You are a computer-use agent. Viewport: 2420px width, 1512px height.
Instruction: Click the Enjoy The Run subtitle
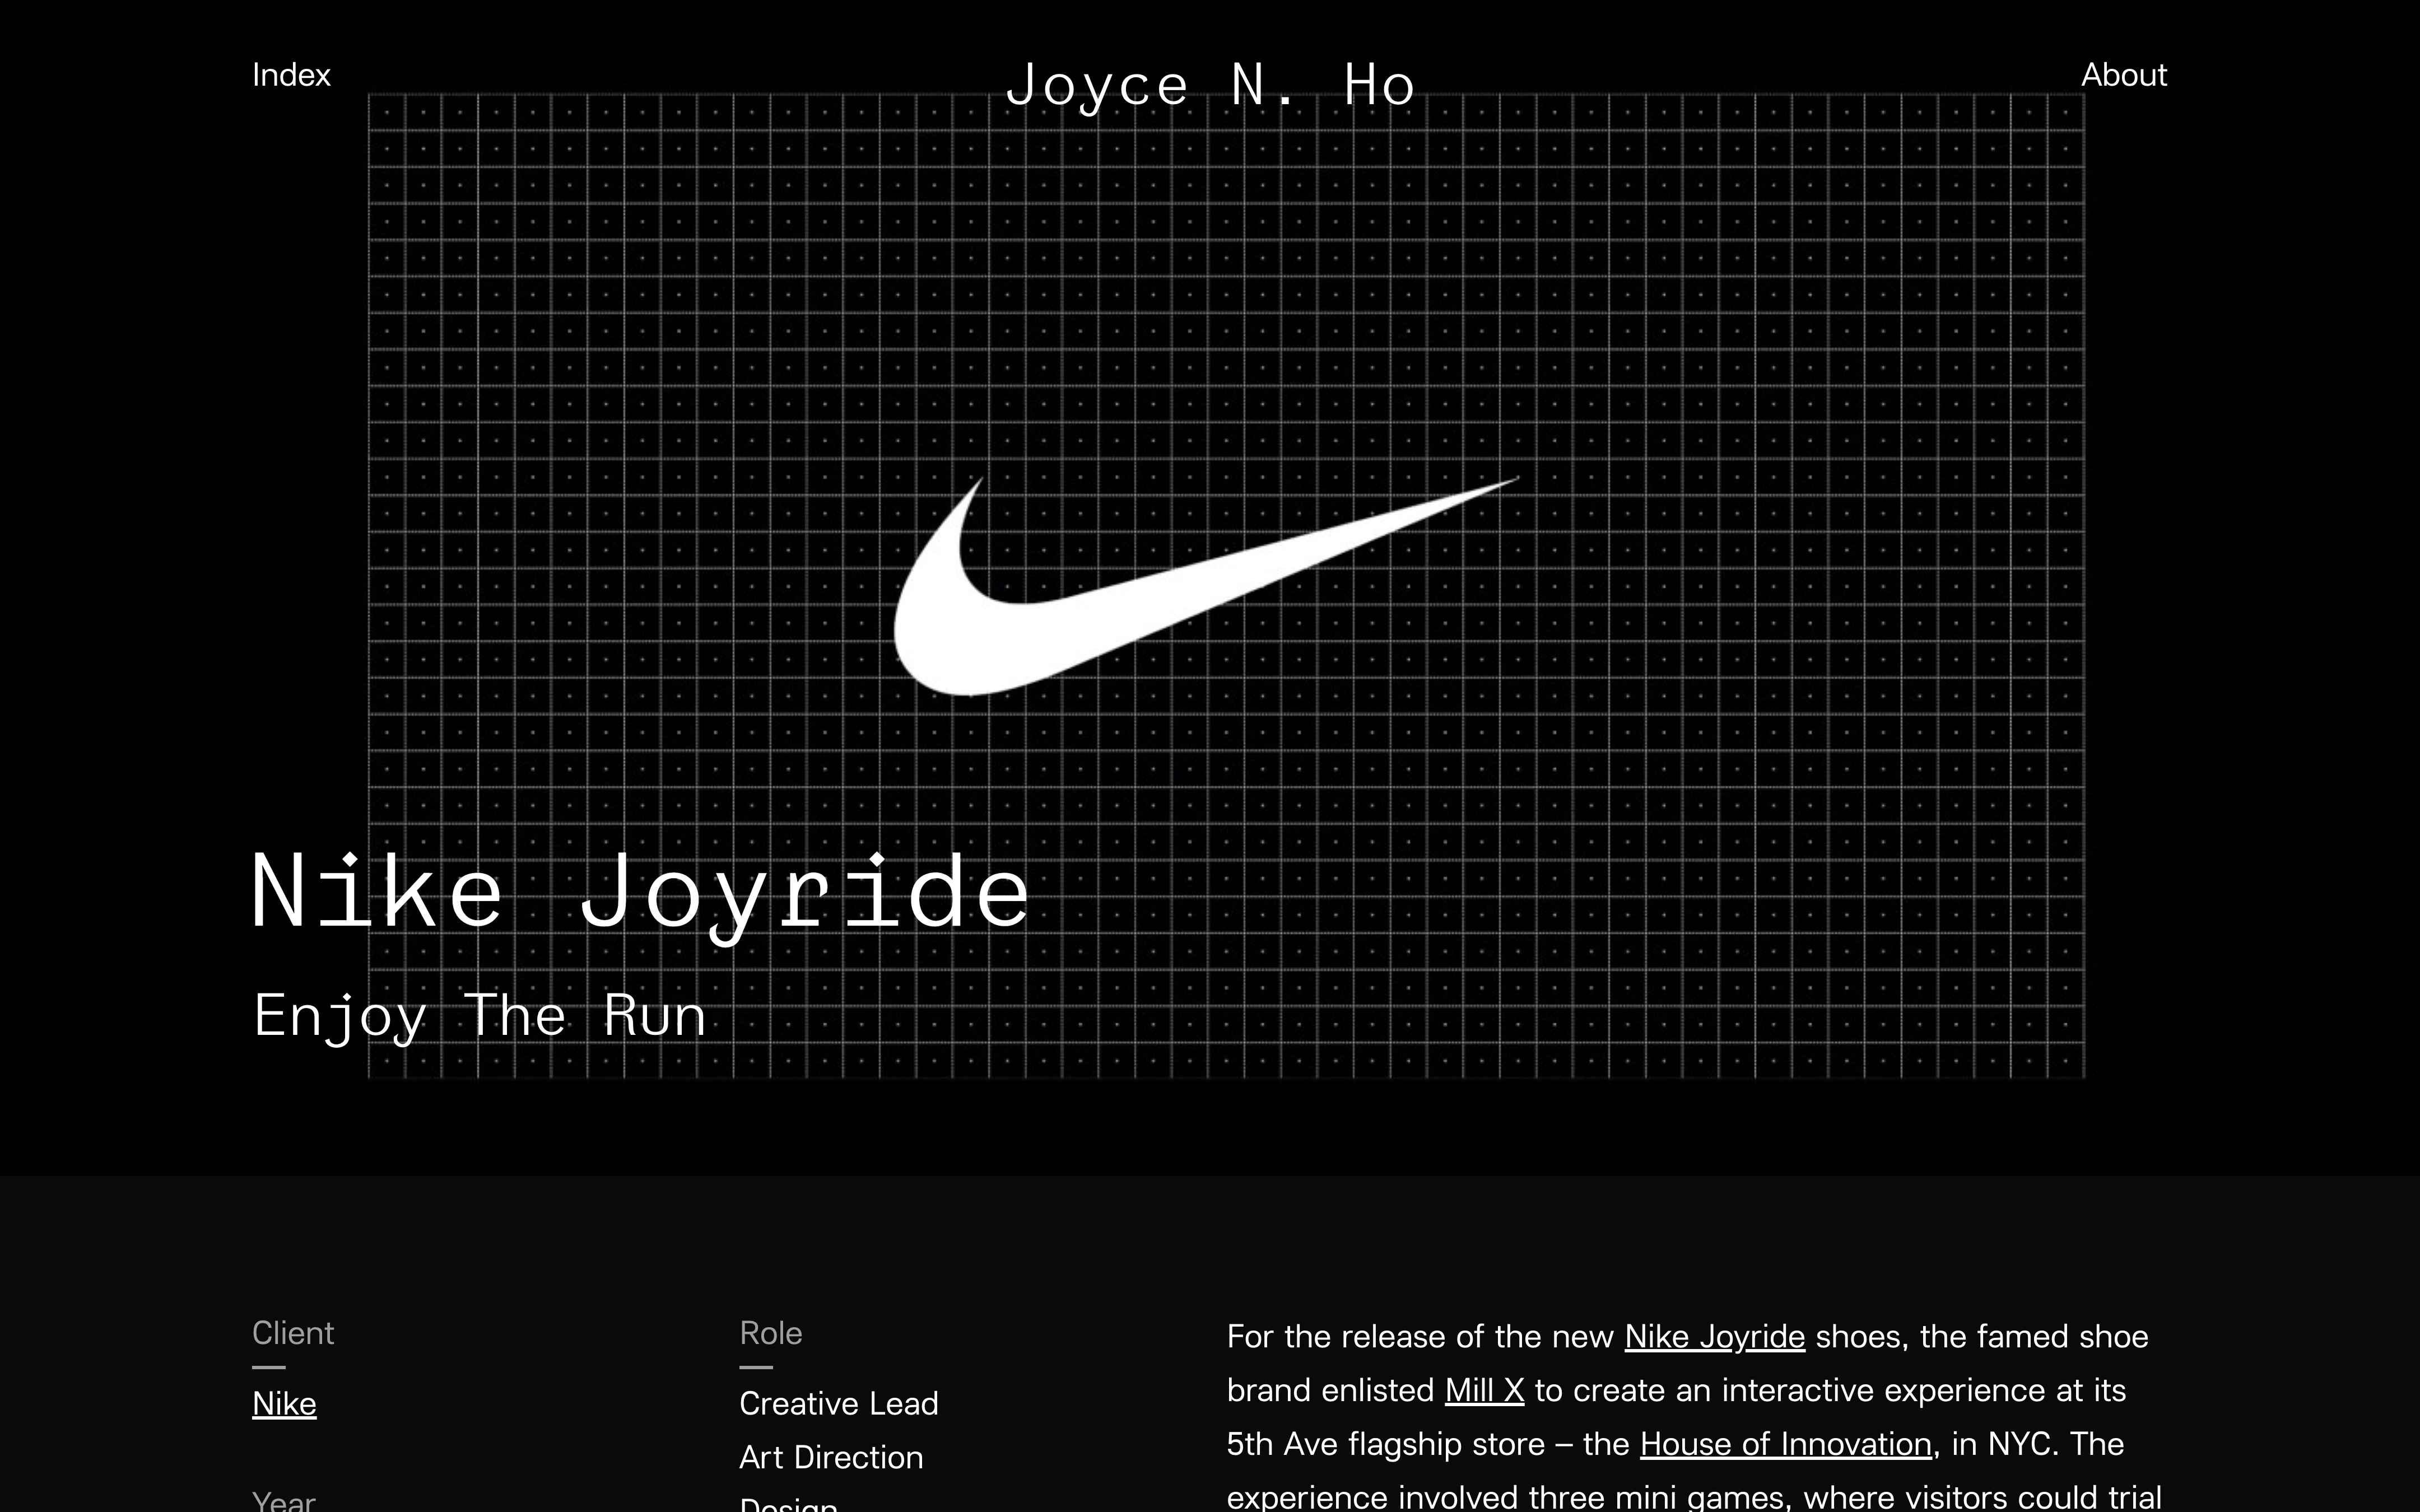coord(480,1016)
